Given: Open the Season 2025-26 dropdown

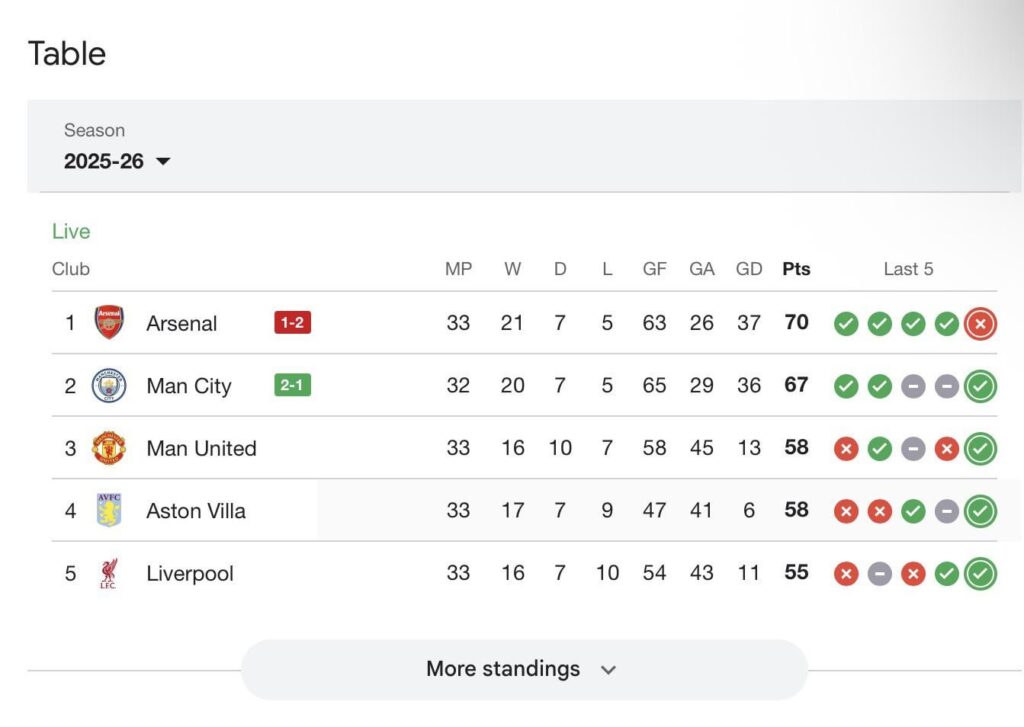Looking at the screenshot, I should point(118,161).
